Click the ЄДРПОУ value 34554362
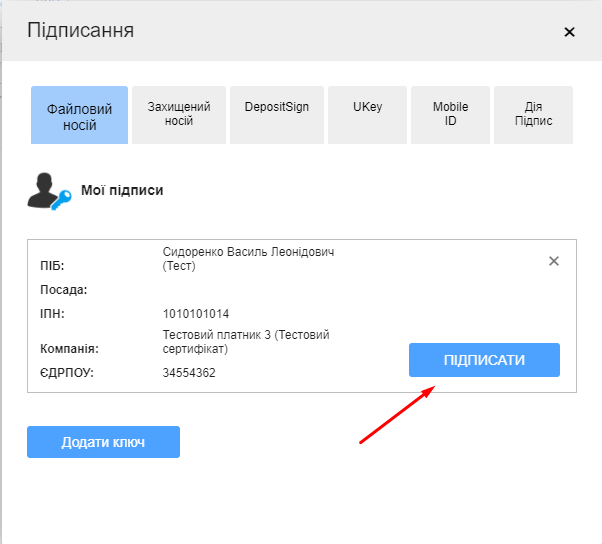This screenshot has width=602, height=544. (x=189, y=373)
